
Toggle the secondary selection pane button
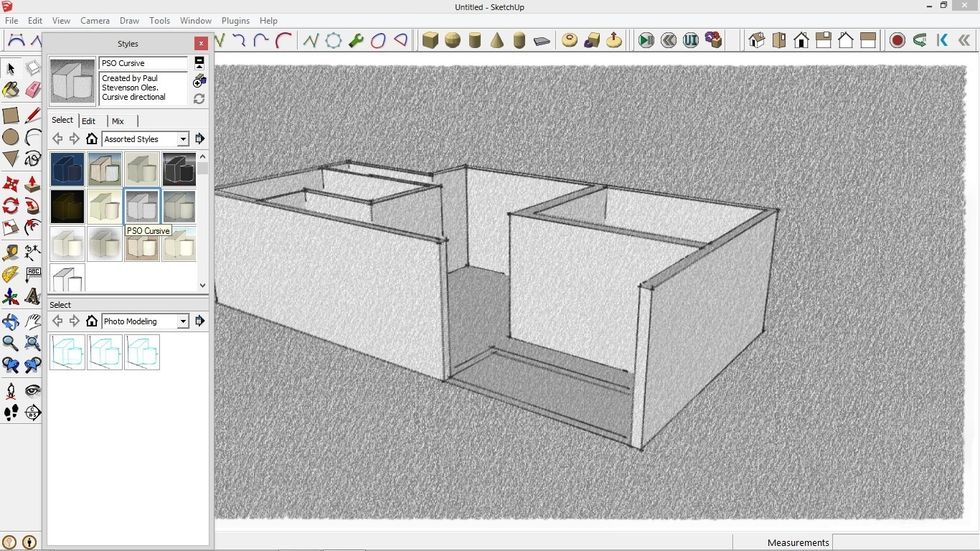tap(199, 62)
